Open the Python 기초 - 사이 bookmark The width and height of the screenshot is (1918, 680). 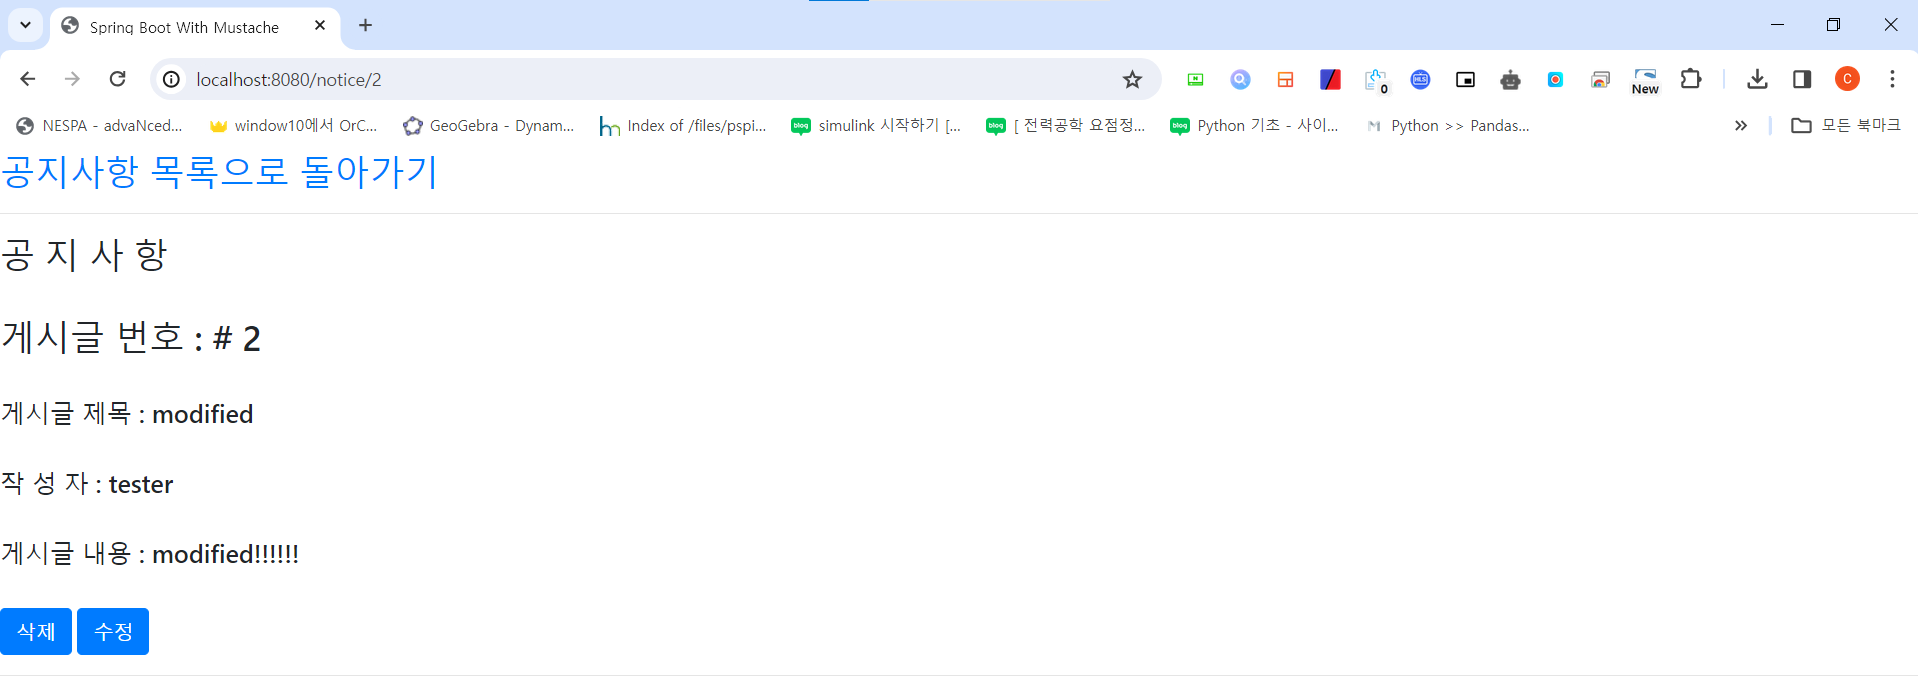(x=1255, y=125)
